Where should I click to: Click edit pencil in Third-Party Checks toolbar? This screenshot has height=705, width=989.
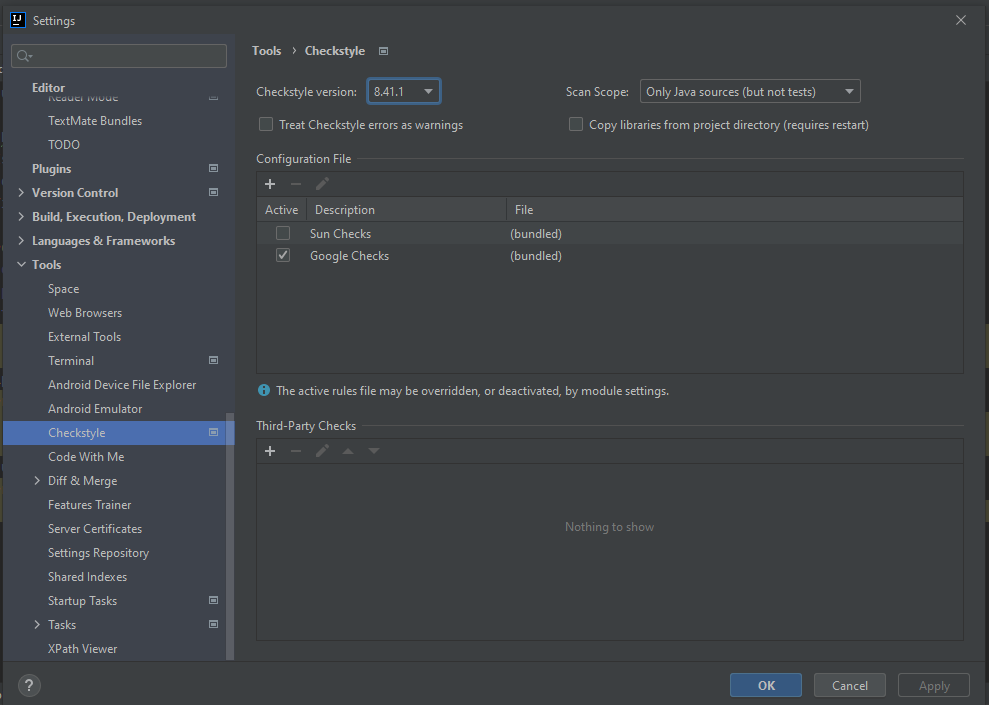coord(322,451)
